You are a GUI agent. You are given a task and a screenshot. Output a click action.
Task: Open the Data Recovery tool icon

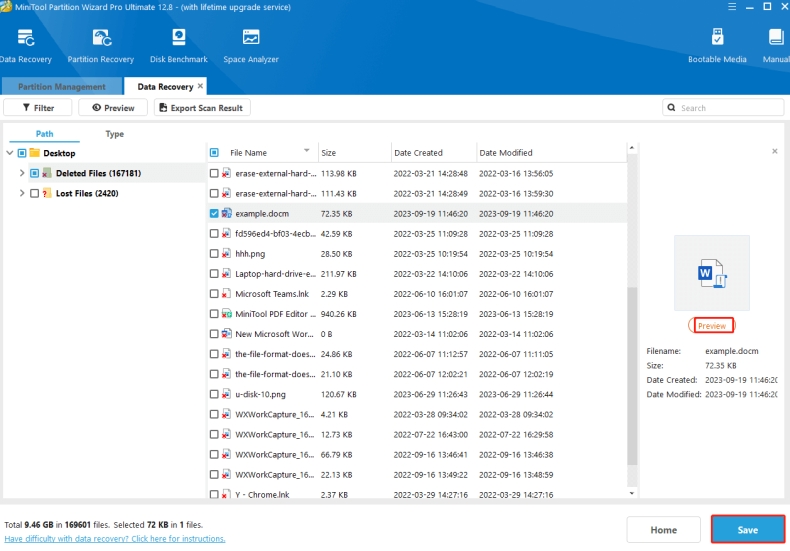click(24, 39)
